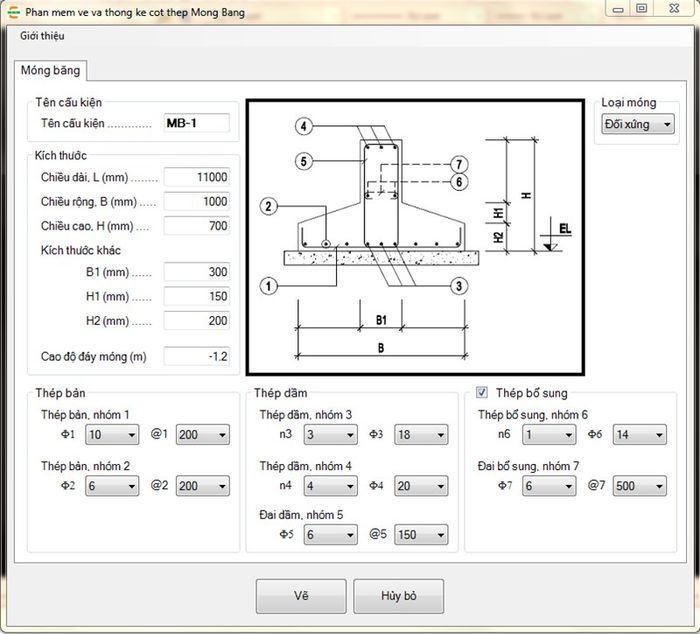Open the Φ5 stirrup diameter dropdown
The image size is (700, 634).
[330, 534]
